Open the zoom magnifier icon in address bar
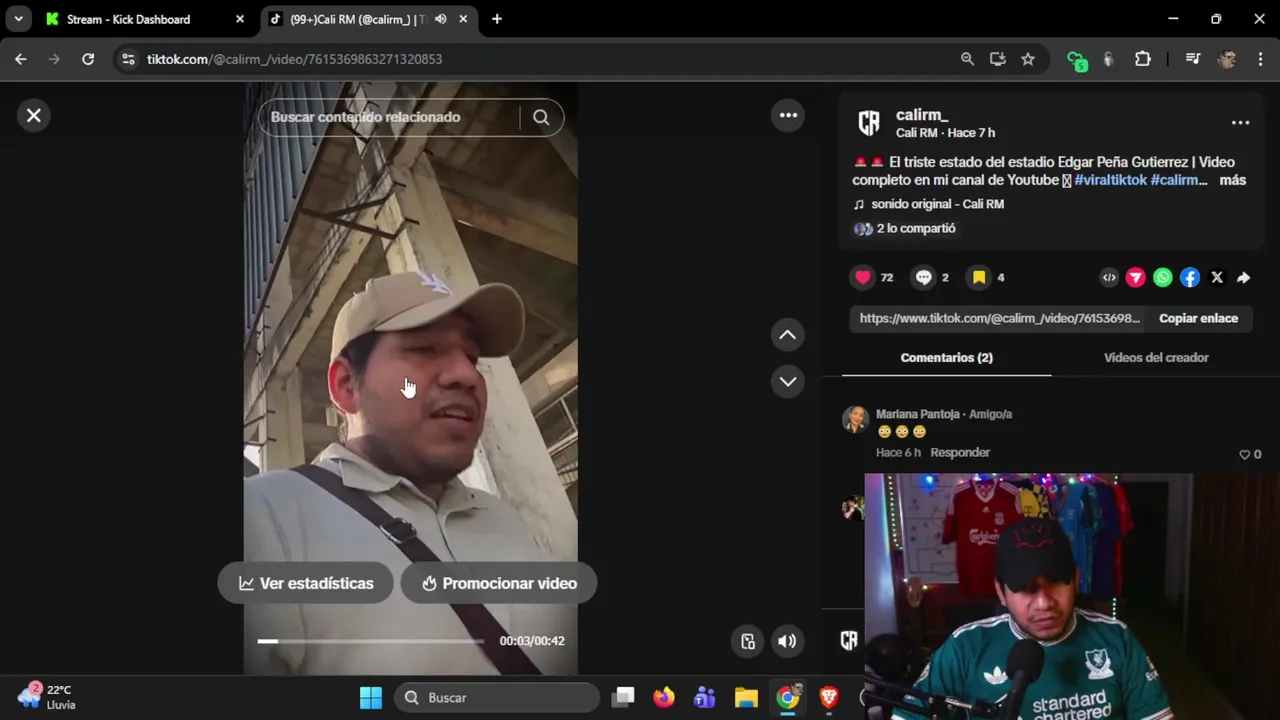Screen dimensions: 1280x720 (x=967, y=59)
